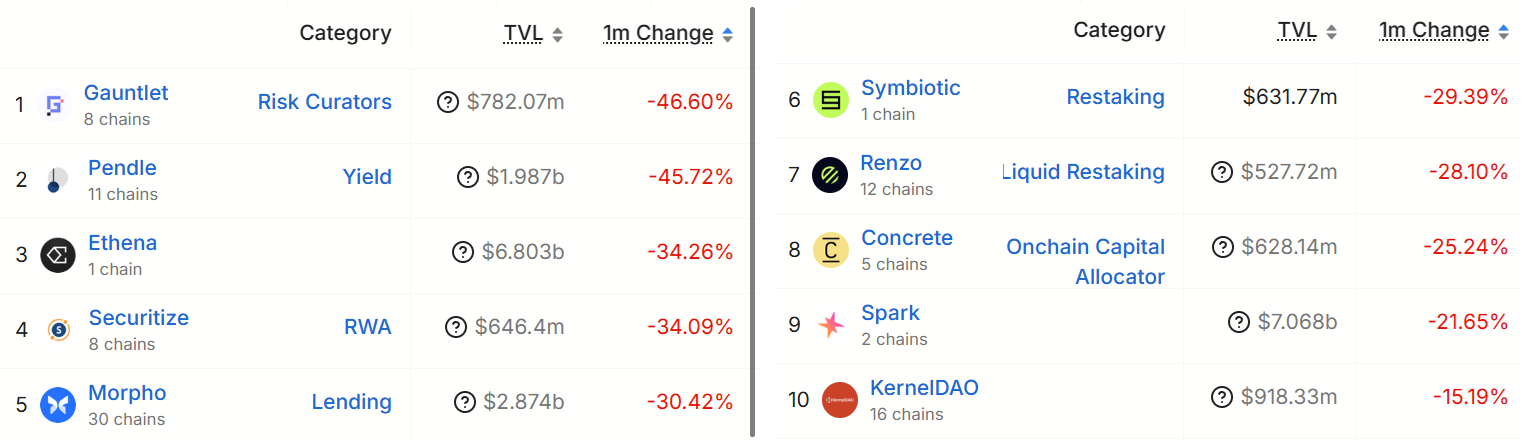
Task: Click the question mark beside Spark's TVL
Action: [1239, 322]
